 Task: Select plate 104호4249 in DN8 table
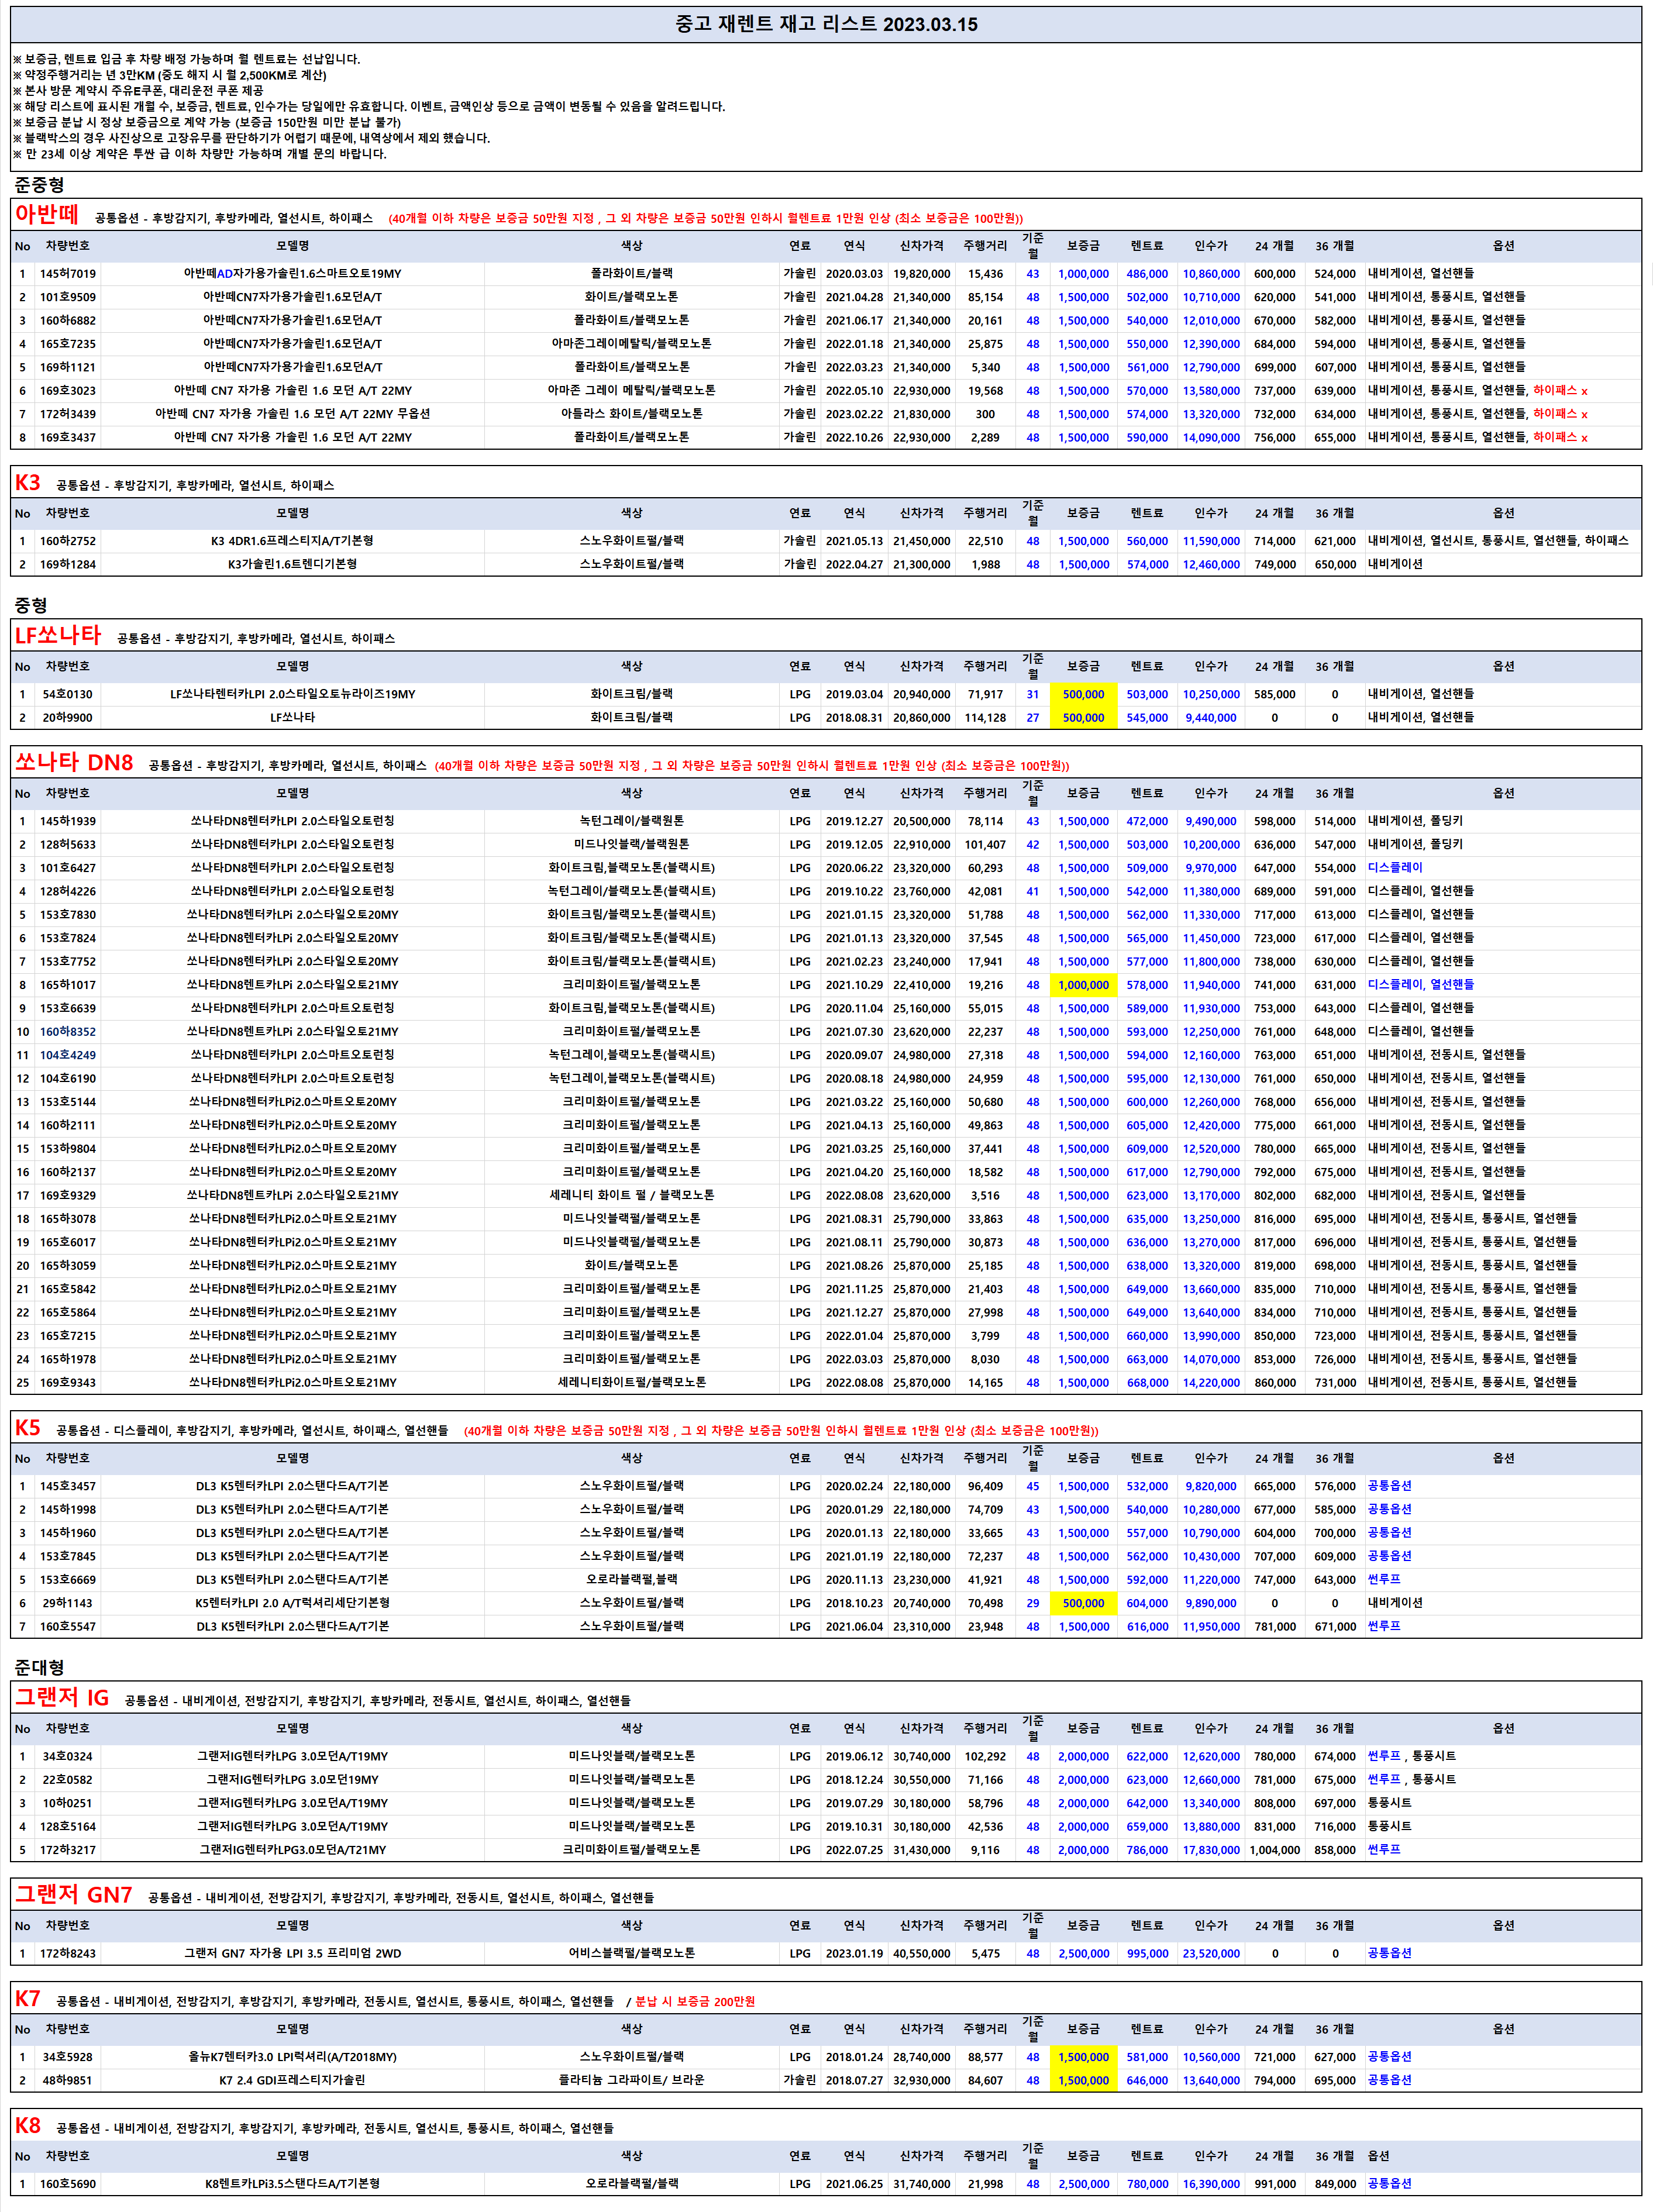pos(68,1055)
